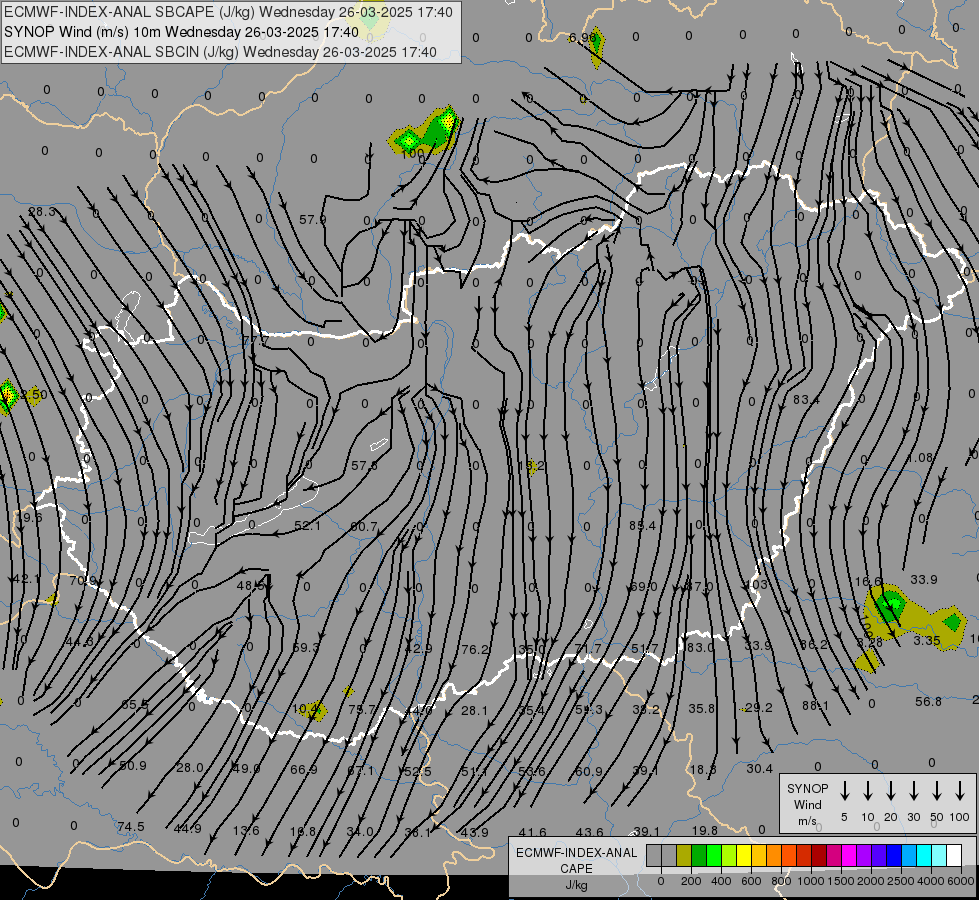This screenshot has width=979, height=900.
Task: Click the 35.8 map value
Action: 702,708
